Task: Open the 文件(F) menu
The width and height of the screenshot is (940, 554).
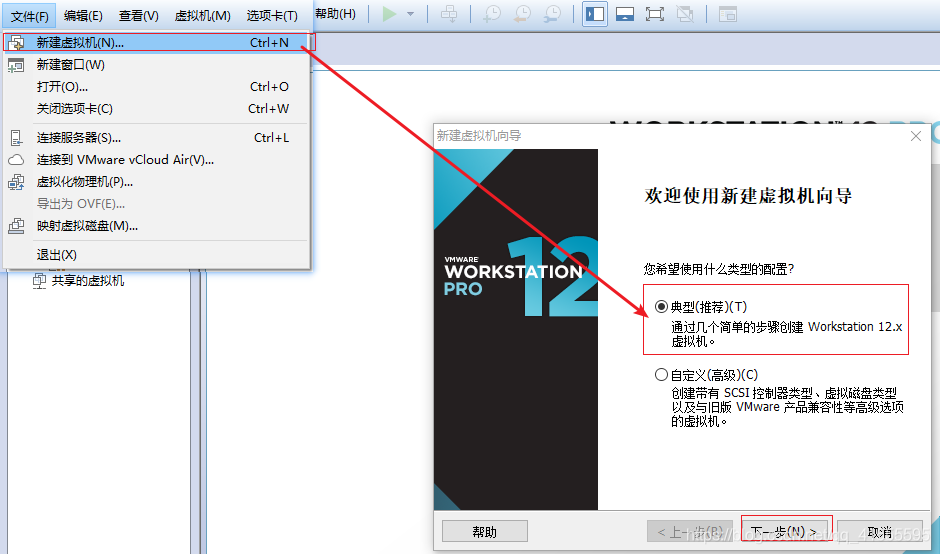Action: pos(29,16)
